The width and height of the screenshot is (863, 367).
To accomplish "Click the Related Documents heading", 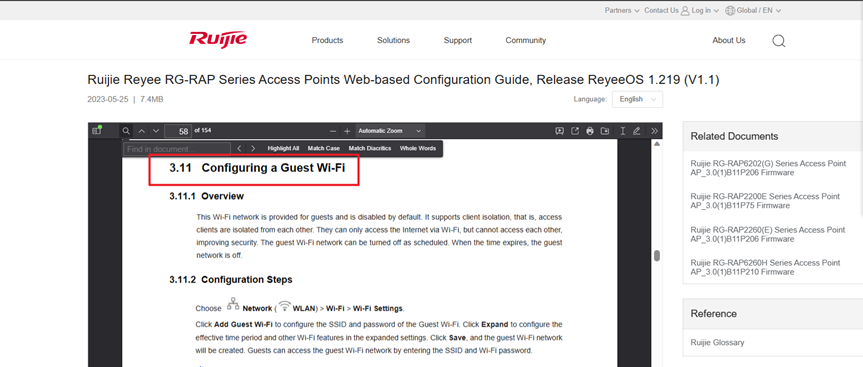I will (x=734, y=136).
